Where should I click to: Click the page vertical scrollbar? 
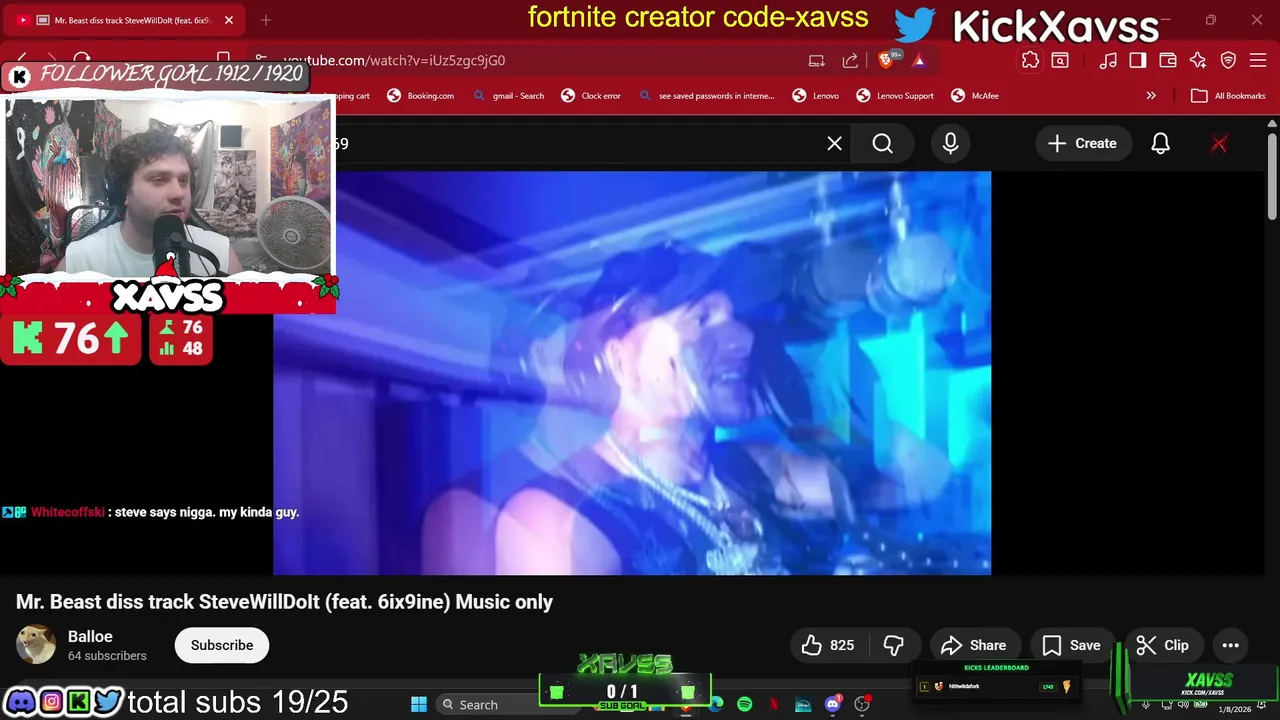1272,175
